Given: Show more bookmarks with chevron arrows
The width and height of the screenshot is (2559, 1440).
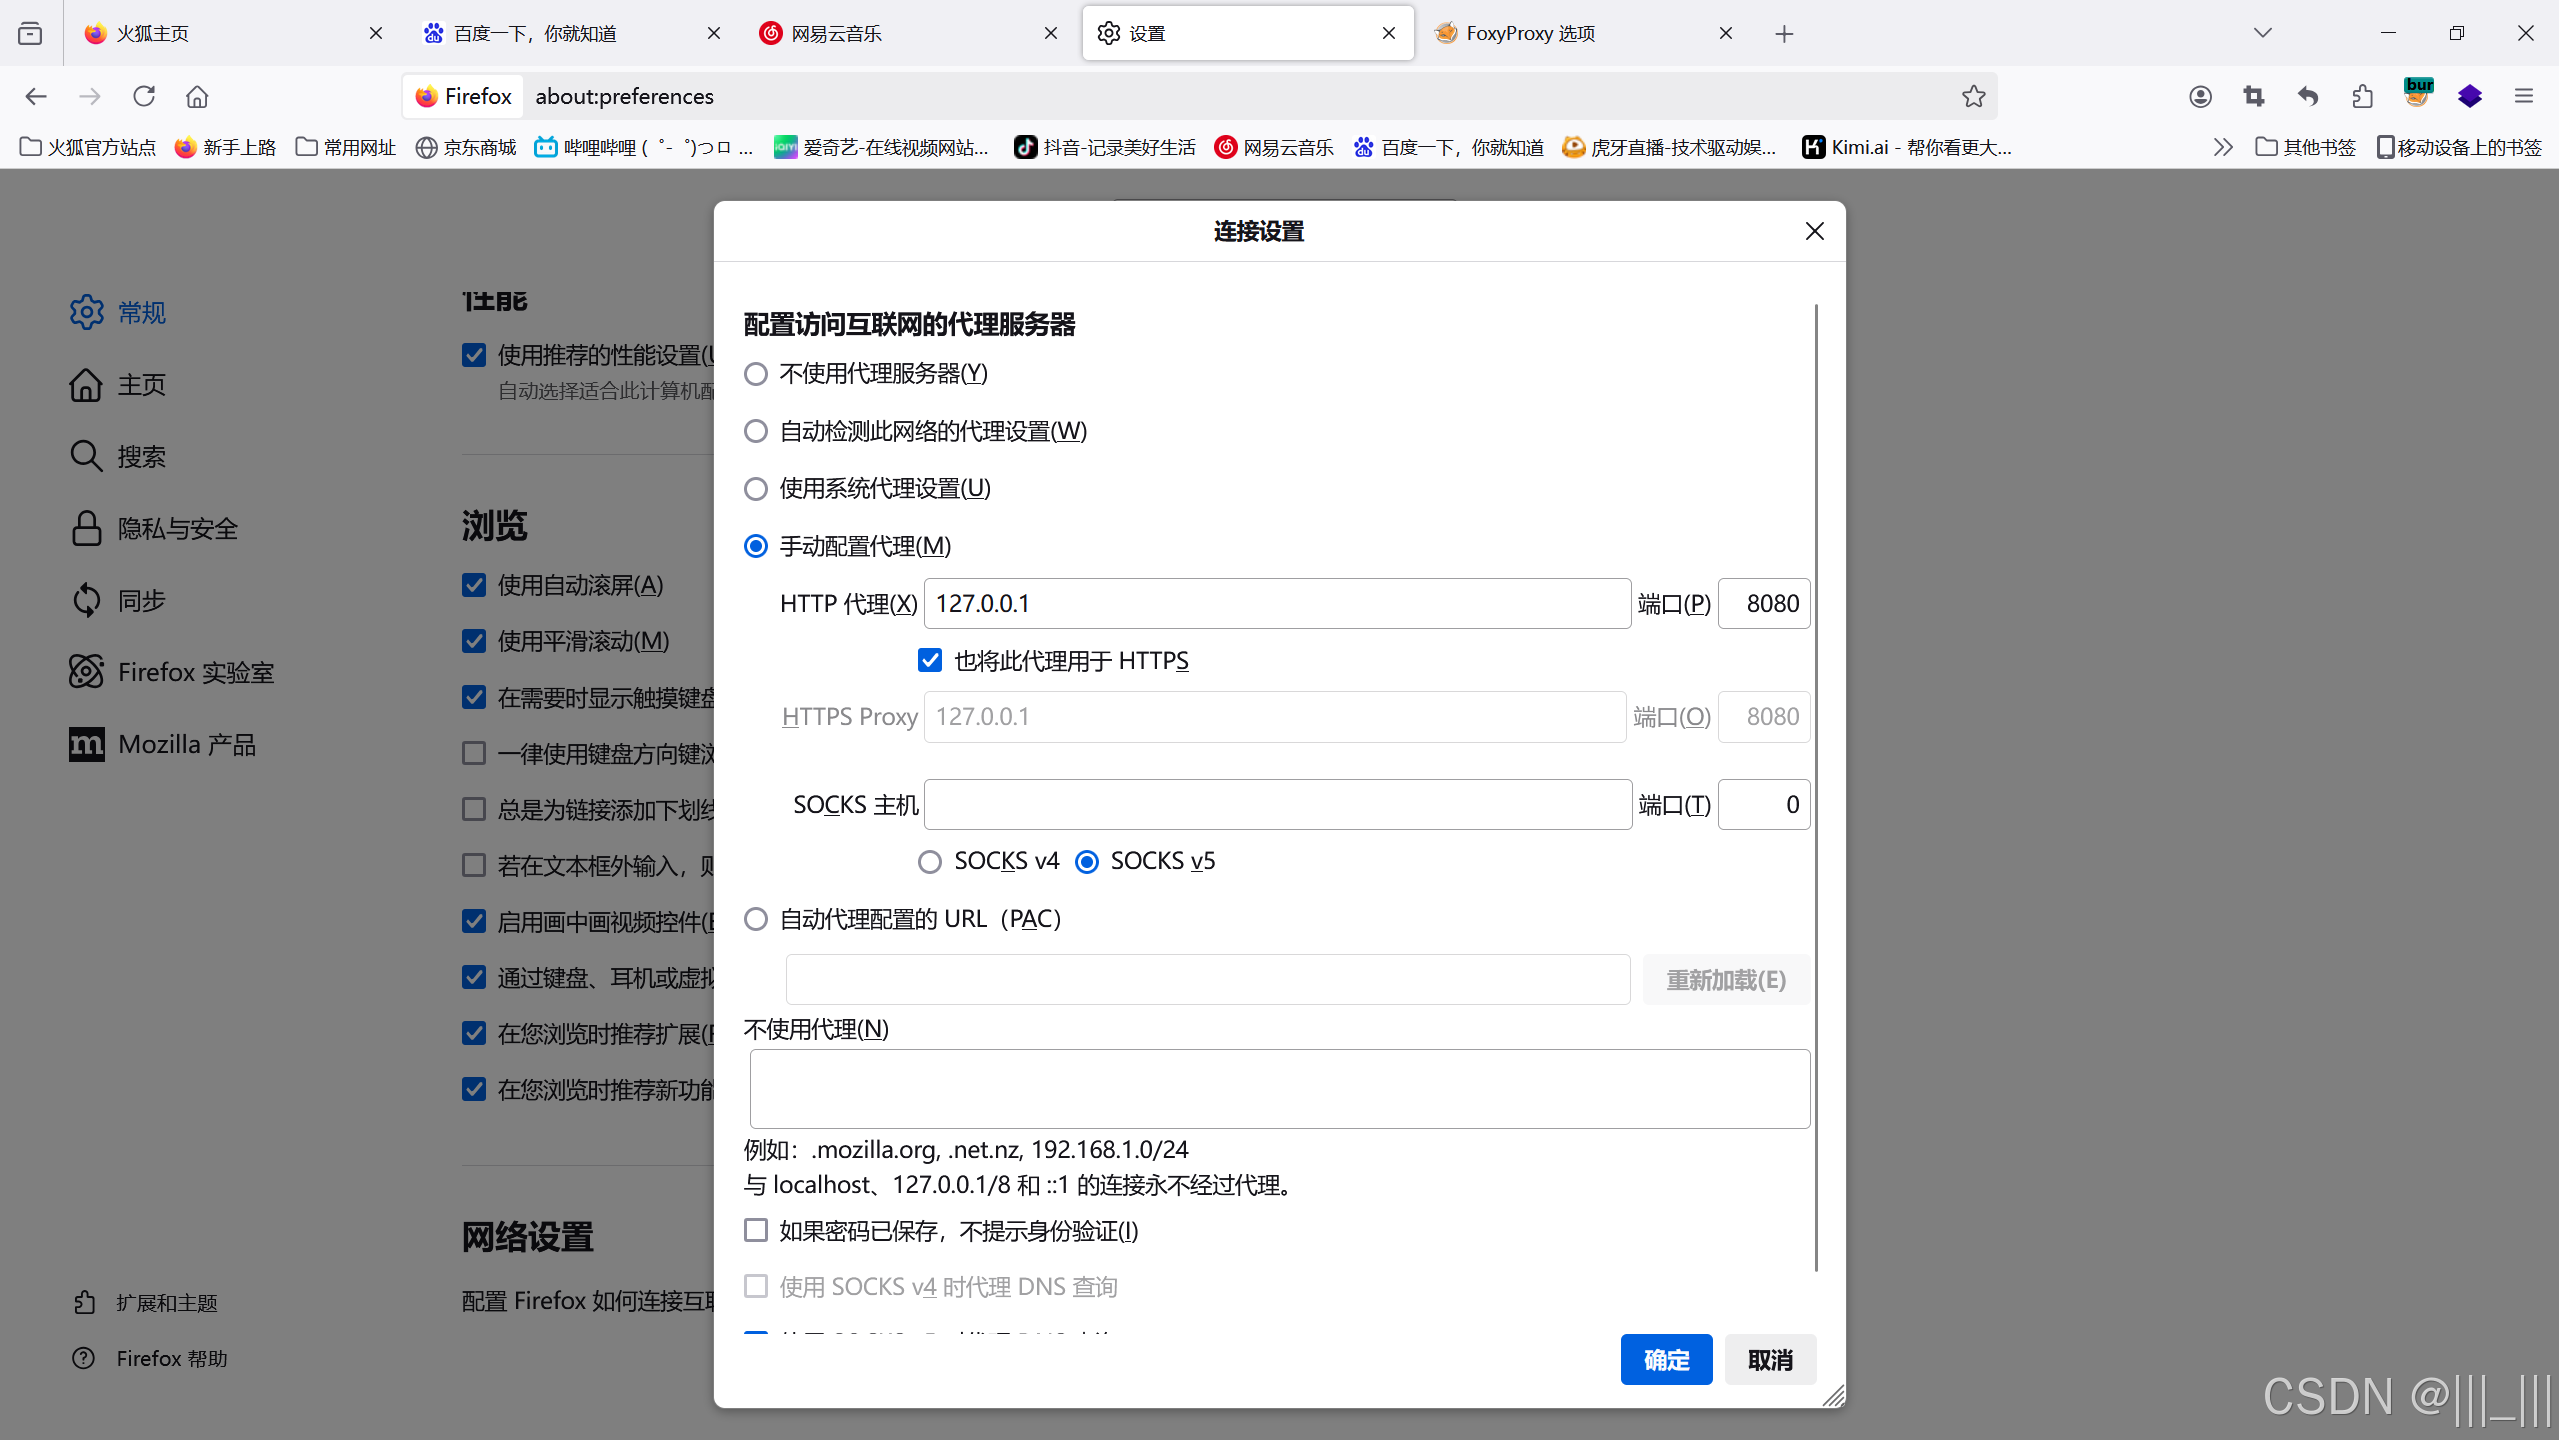Looking at the screenshot, I should click(2222, 147).
